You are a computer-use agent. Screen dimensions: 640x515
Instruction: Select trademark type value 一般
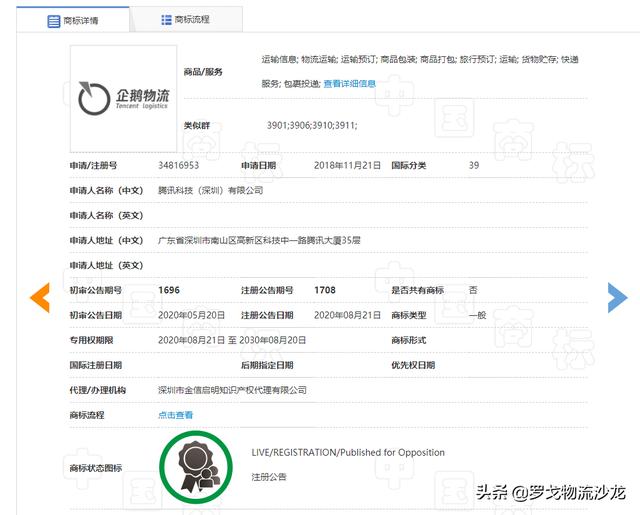[x=478, y=315]
